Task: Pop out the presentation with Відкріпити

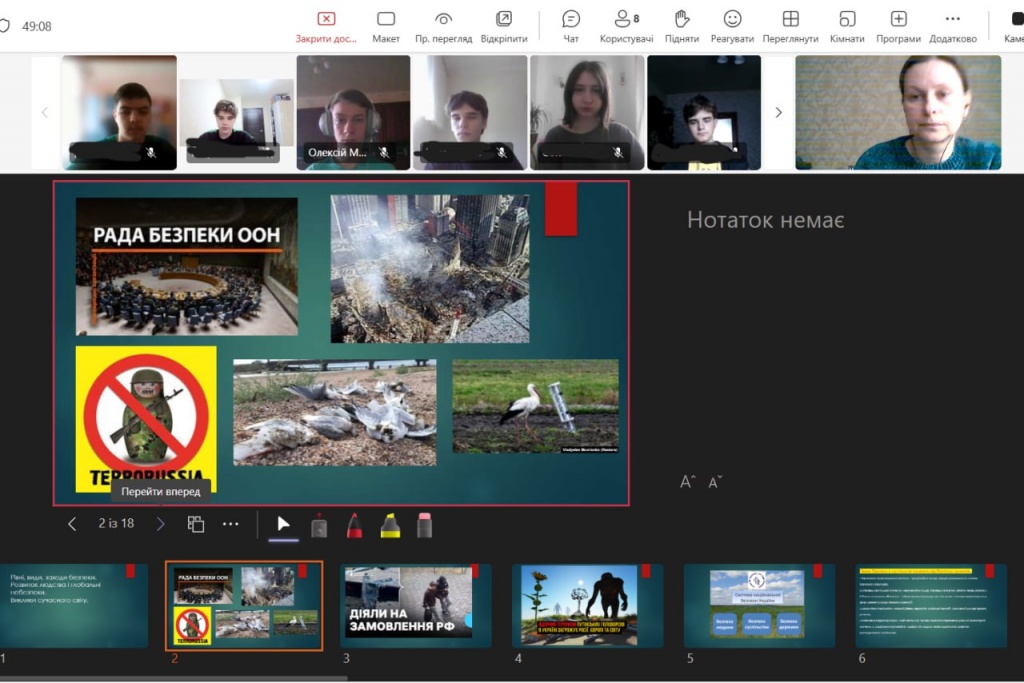Action: tap(504, 26)
